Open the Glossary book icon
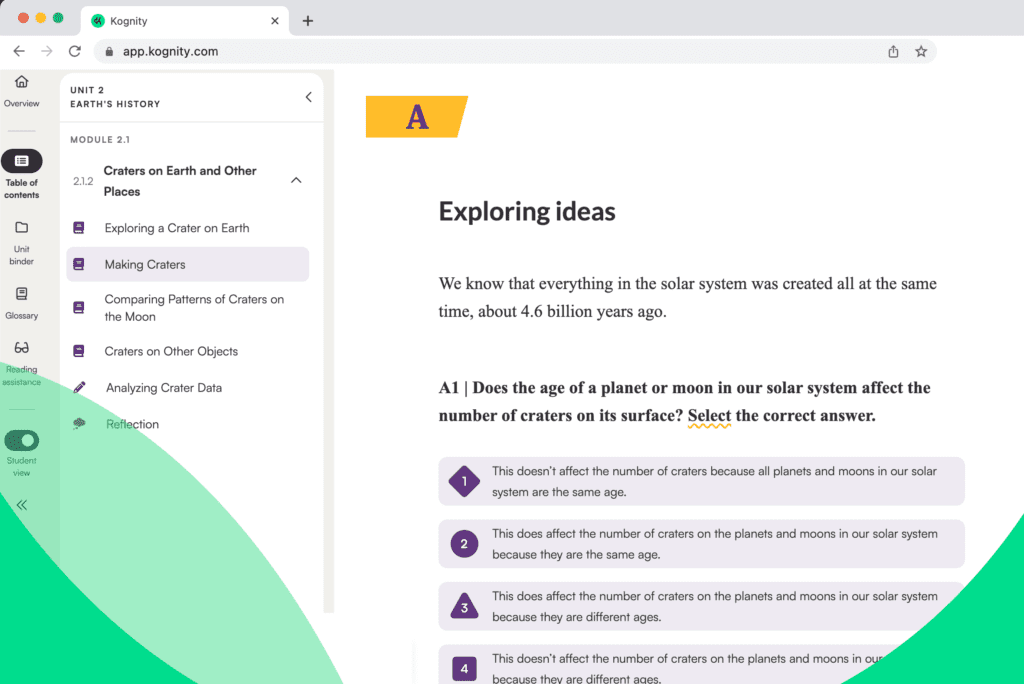Image resolution: width=1024 pixels, height=684 pixels. tap(22, 294)
